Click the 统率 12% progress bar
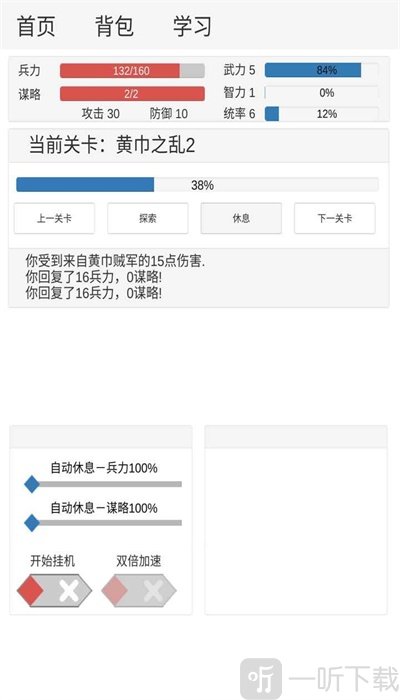400x700 pixels. tap(321, 114)
